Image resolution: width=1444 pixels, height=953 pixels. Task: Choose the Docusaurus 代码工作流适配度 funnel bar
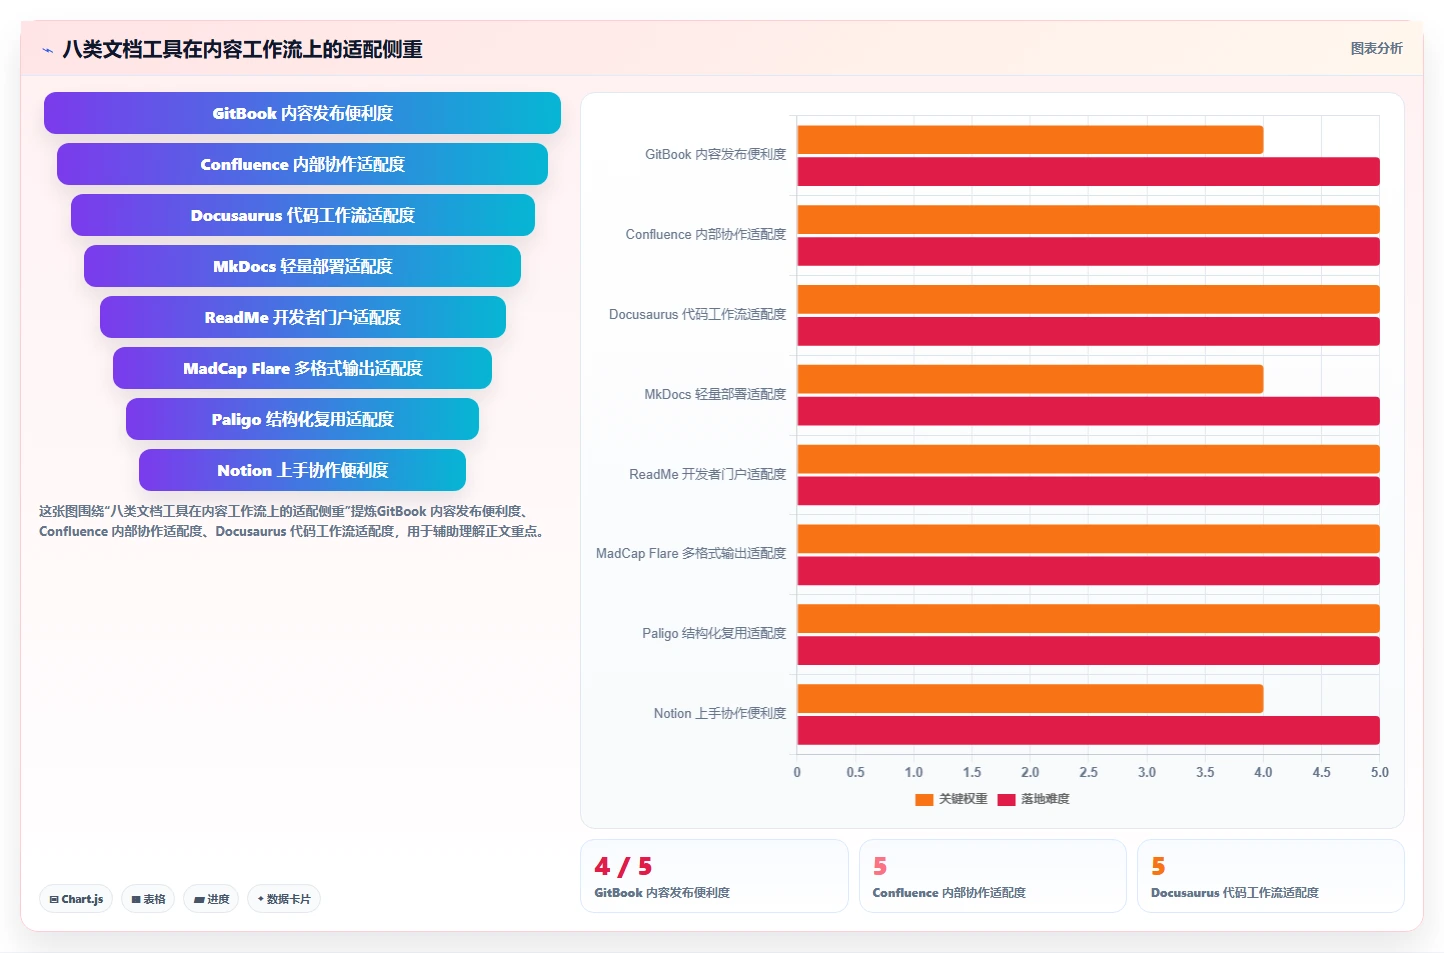tap(302, 215)
